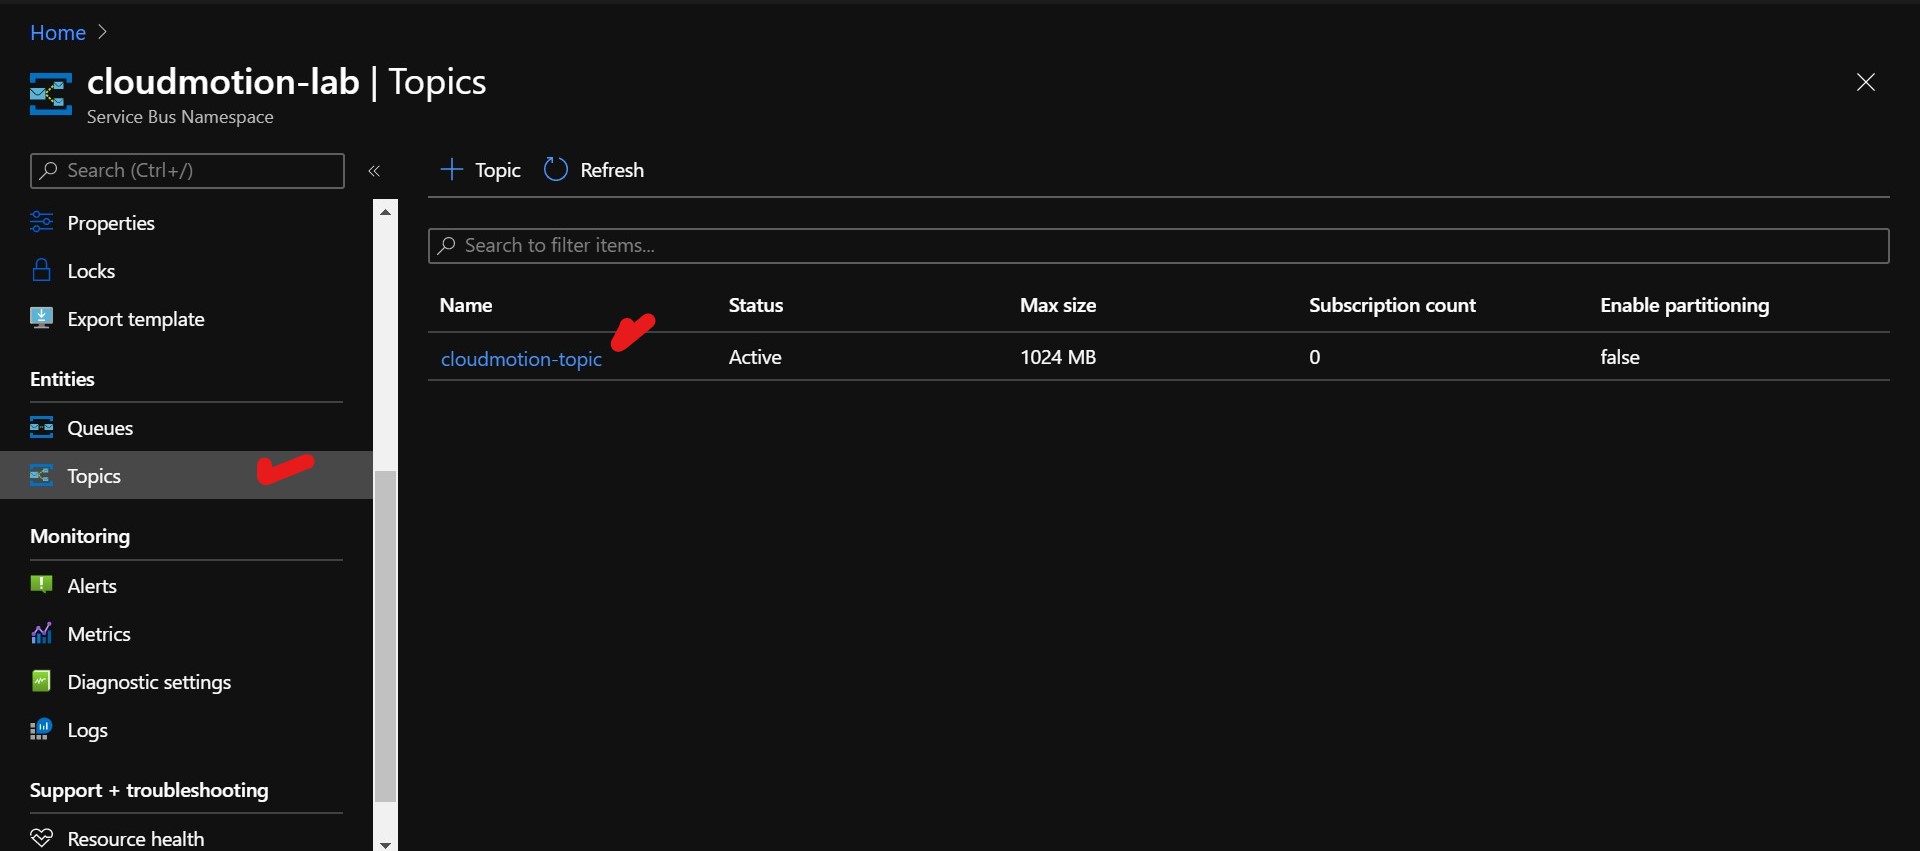Click the Resource health heart icon

pos(41,838)
